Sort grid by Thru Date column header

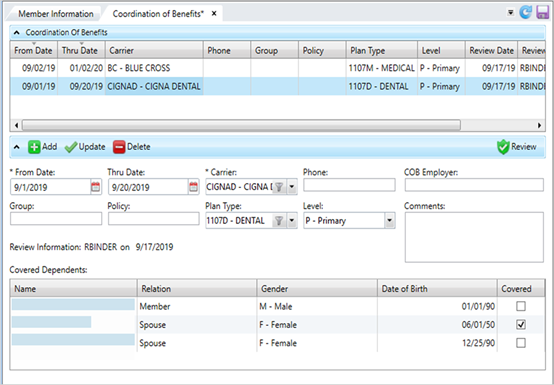pos(81,50)
